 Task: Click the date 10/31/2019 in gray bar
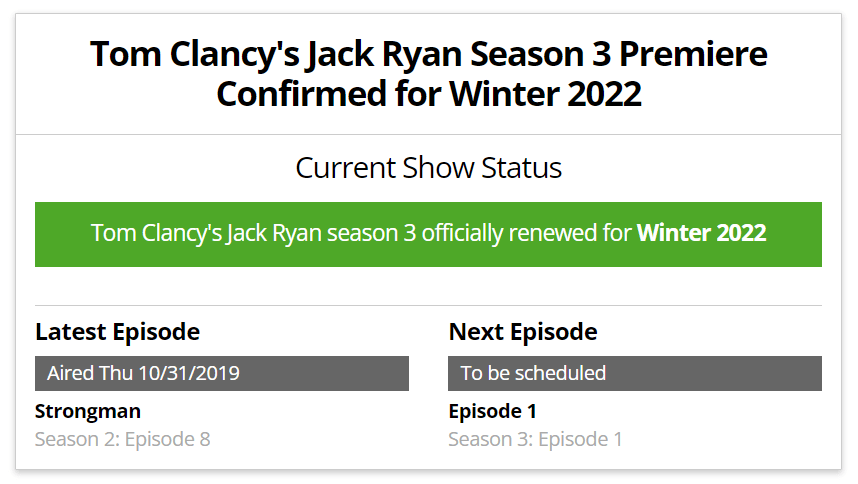point(189,373)
